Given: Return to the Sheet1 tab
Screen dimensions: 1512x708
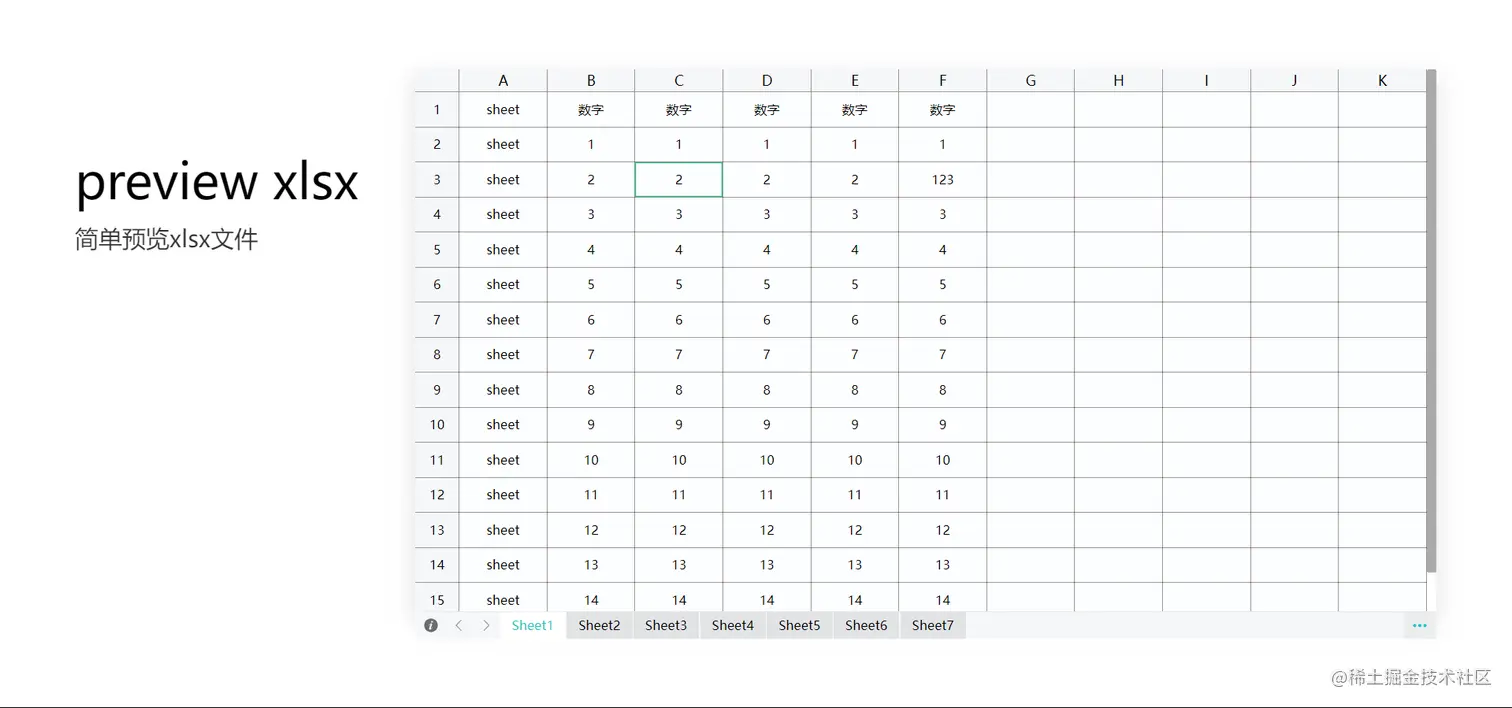Looking at the screenshot, I should 532,625.
